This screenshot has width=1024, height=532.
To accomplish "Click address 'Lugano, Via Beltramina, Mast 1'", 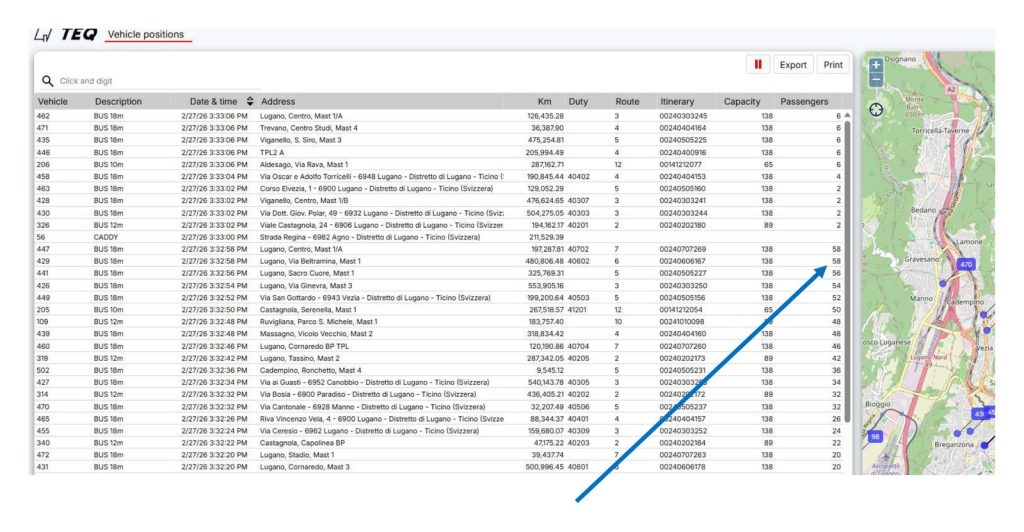I will (x=310, y=261).
